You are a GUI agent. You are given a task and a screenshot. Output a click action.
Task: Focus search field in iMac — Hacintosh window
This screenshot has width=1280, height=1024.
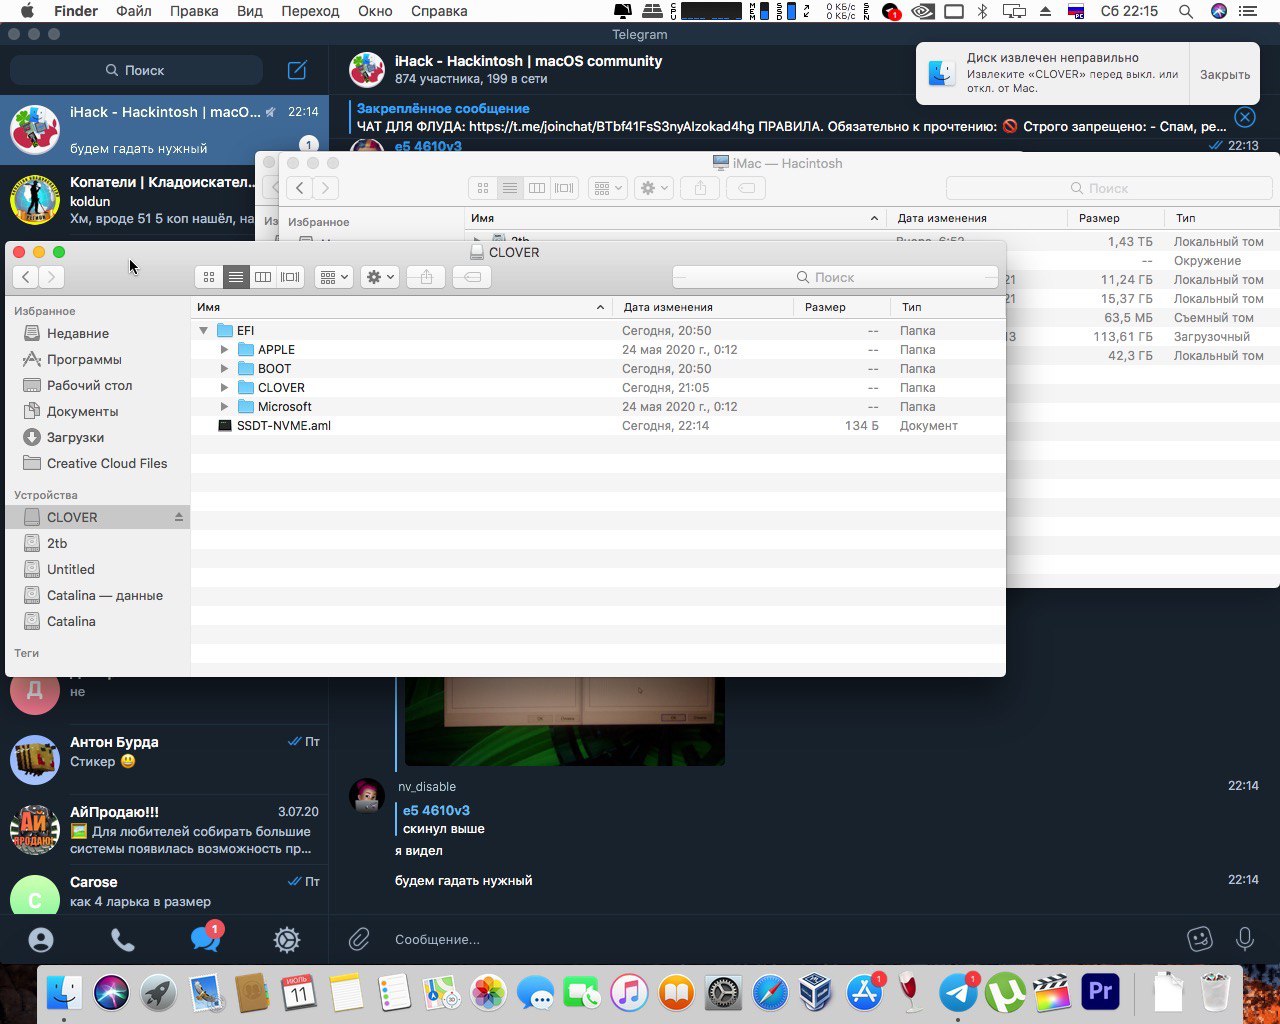[1109, 188]
